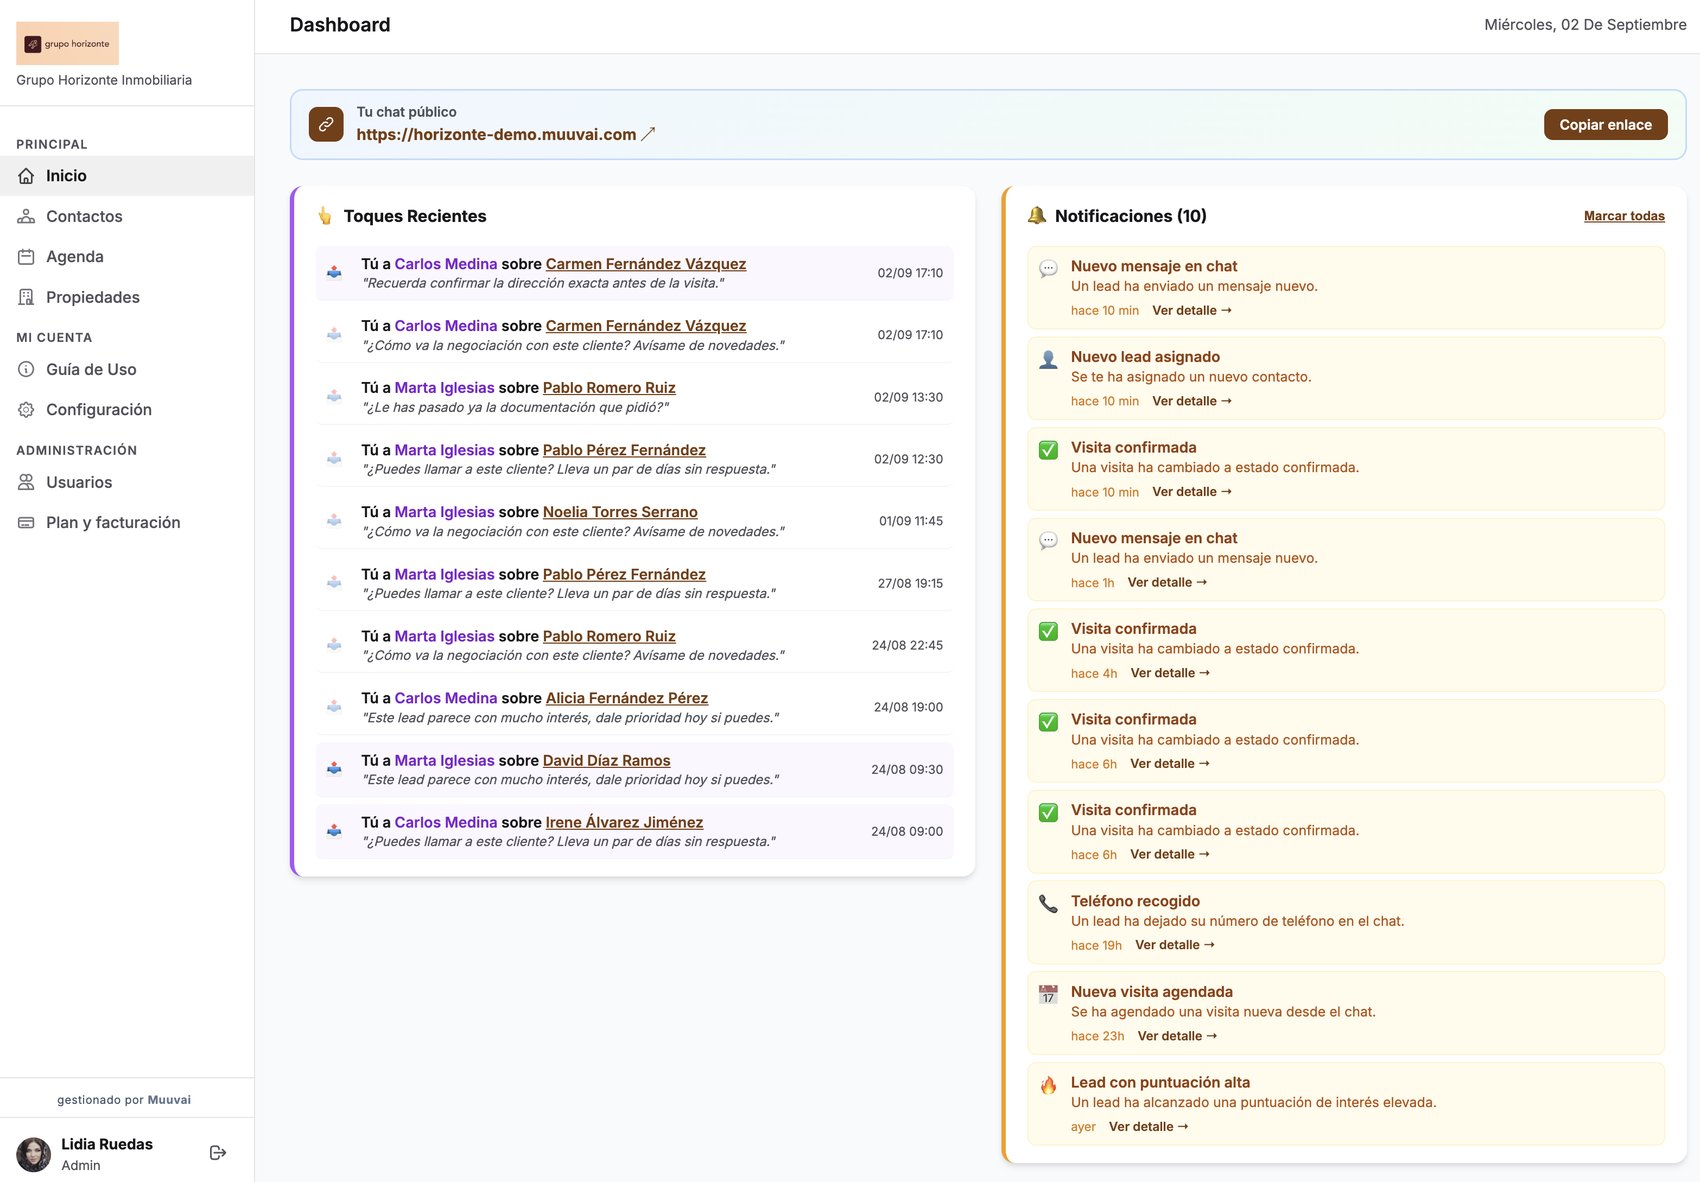Click Lidia Ruedas profile avatar

[x=33, y=1154]
